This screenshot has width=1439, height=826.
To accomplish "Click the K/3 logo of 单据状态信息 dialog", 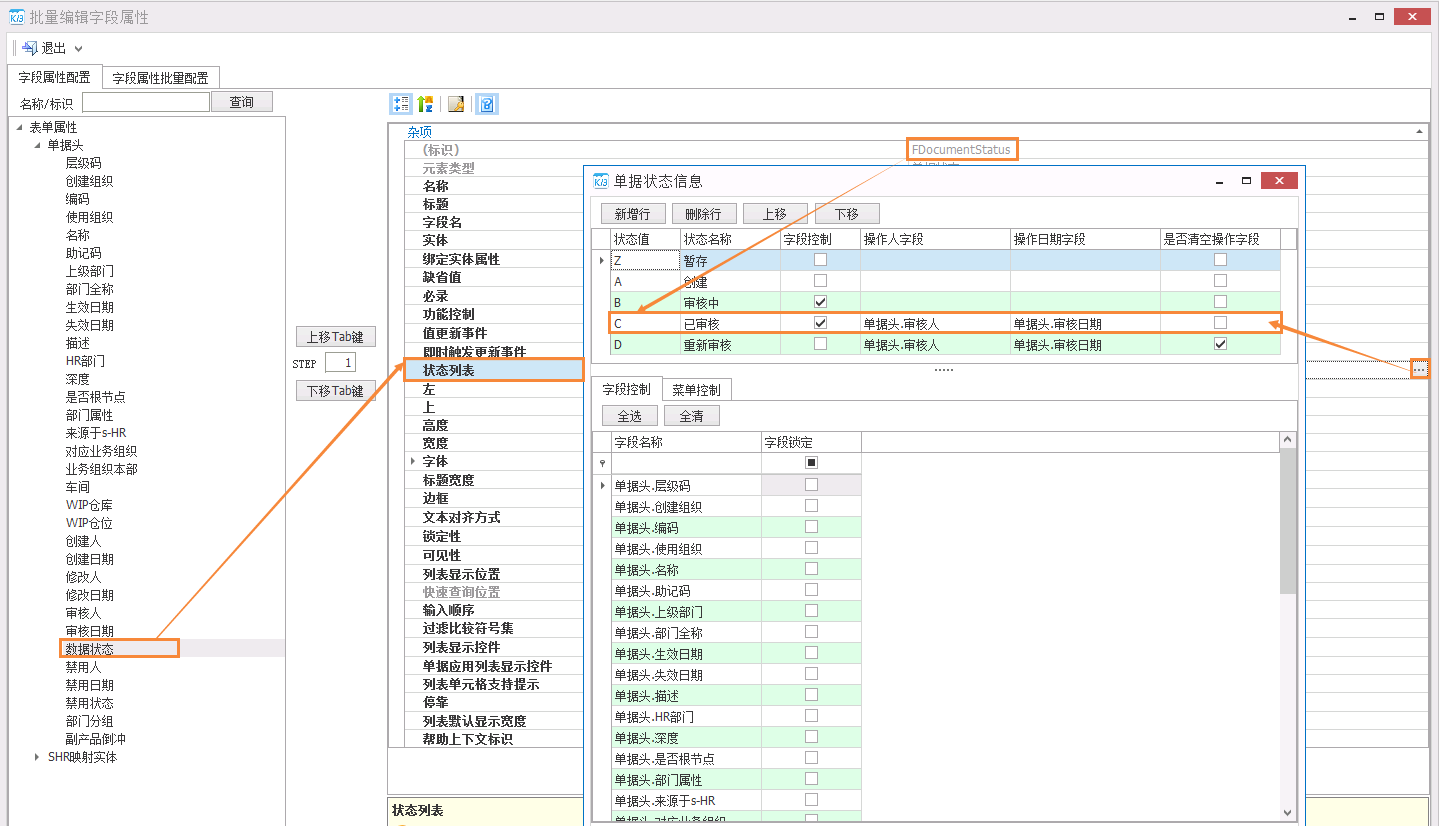I will click(601, 181).
